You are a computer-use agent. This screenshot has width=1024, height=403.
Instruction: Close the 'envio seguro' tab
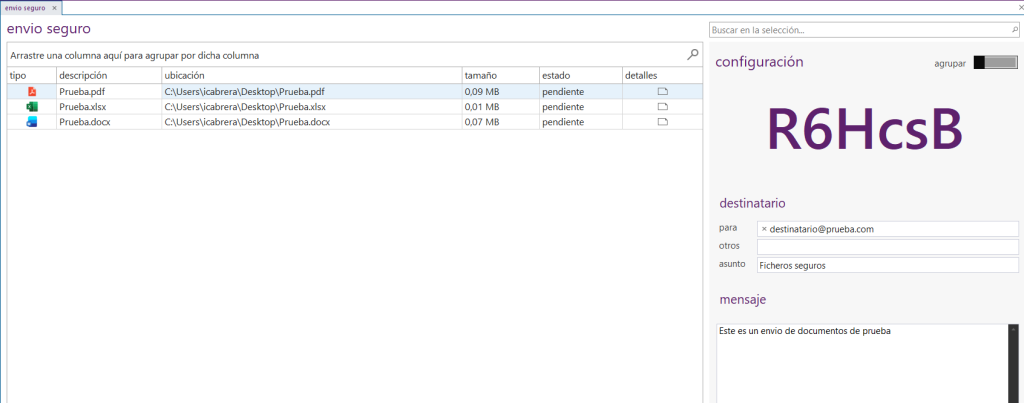point(55,8)
